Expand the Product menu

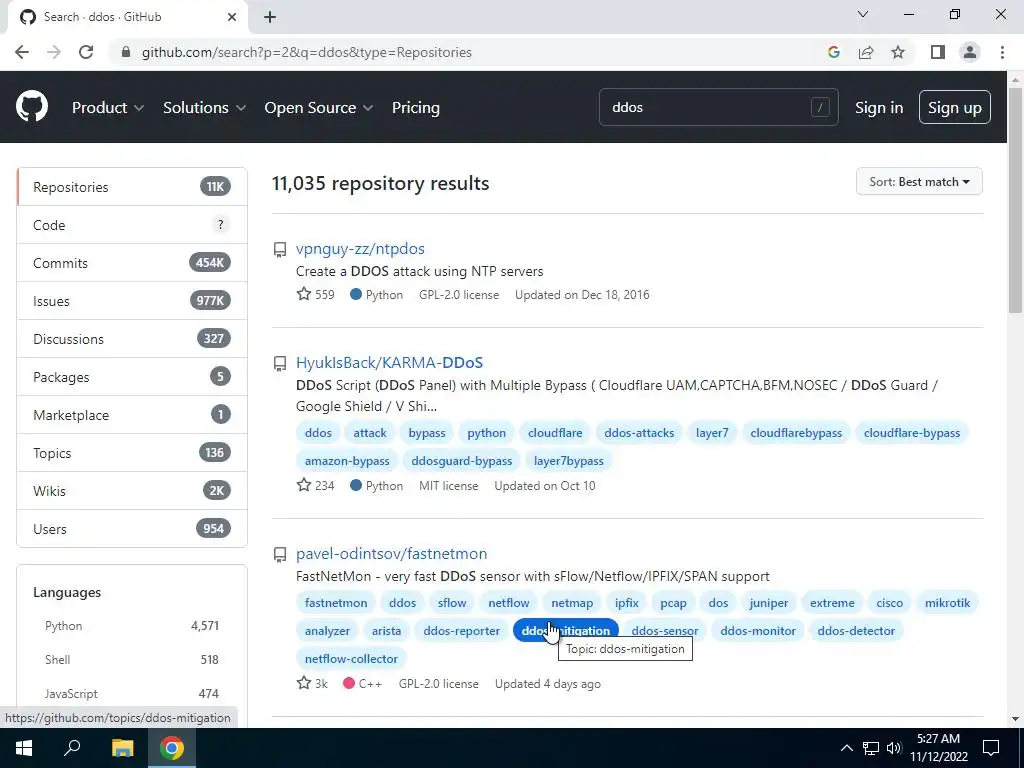[x=108, y=107]
